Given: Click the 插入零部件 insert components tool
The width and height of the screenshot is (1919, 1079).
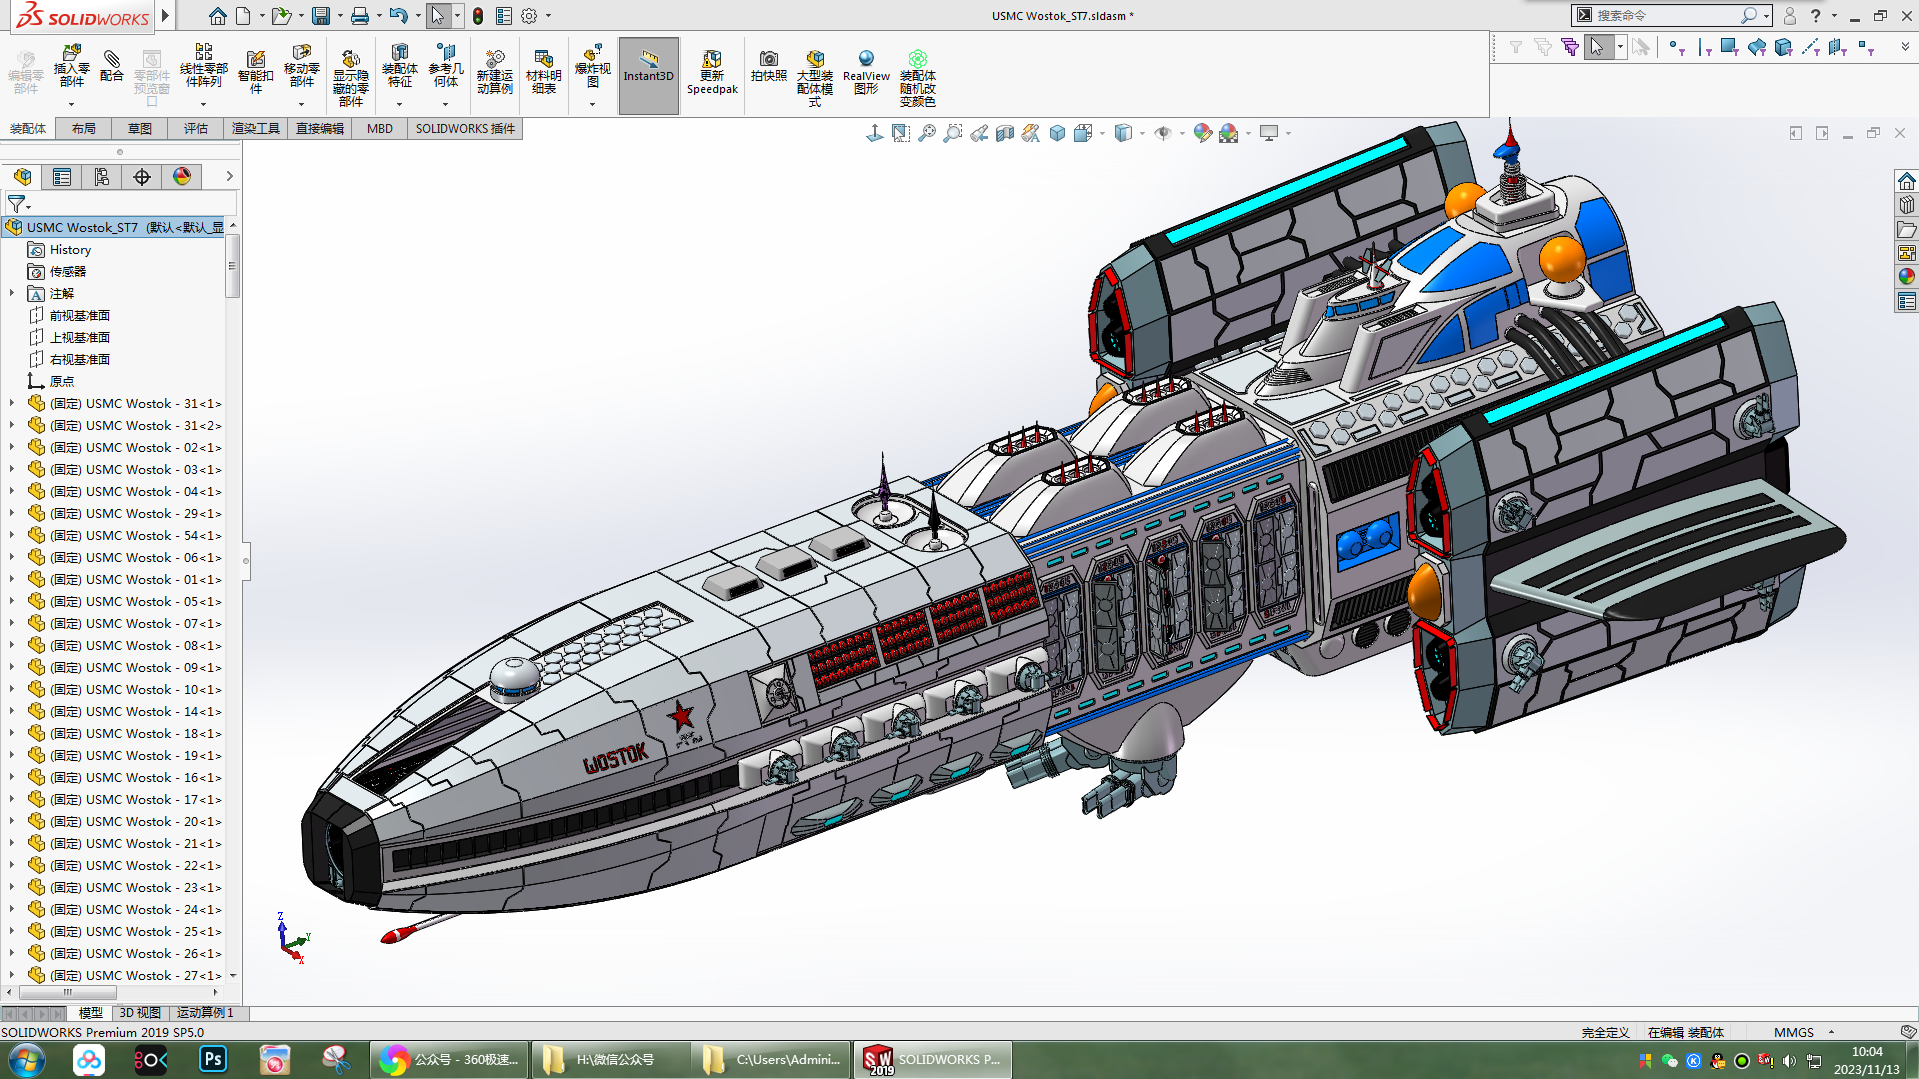Looking at the screenshot, I should pos(71,67).
